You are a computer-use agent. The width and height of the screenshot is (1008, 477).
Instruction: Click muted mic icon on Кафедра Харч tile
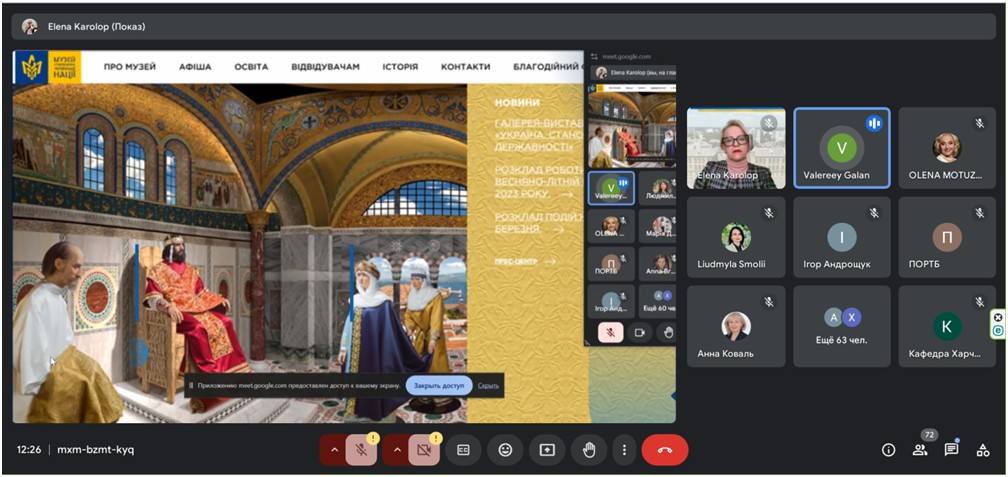(979, 302)
